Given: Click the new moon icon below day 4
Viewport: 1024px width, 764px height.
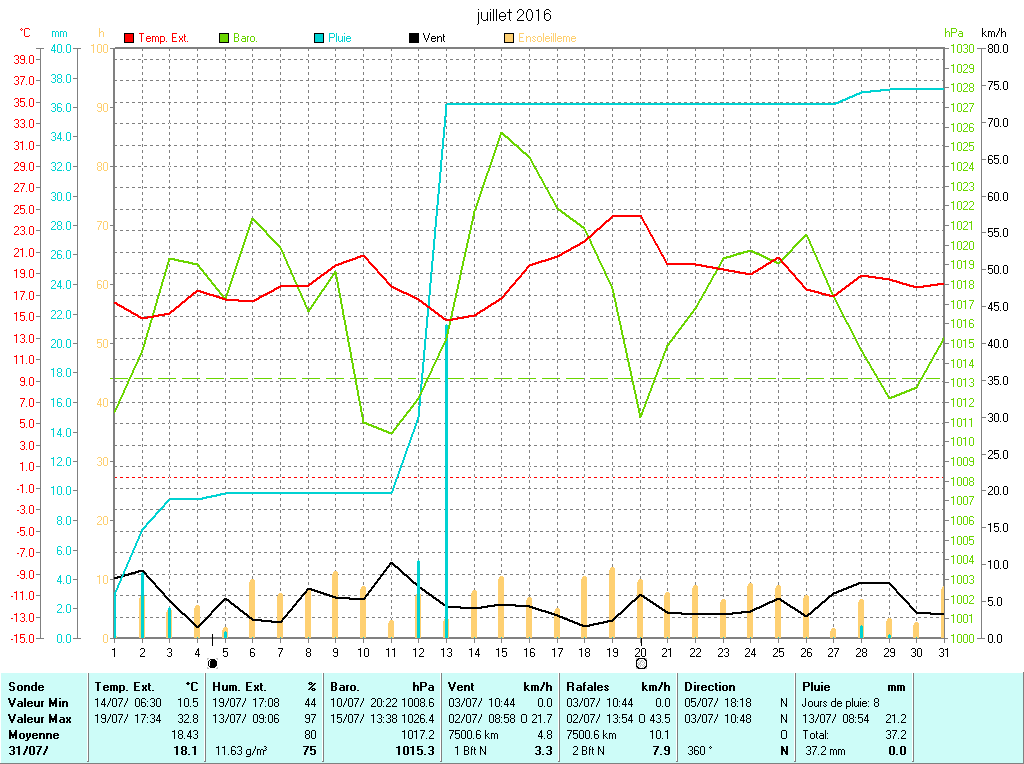Looking at the screenshot, I should click(x=212, y=663).
